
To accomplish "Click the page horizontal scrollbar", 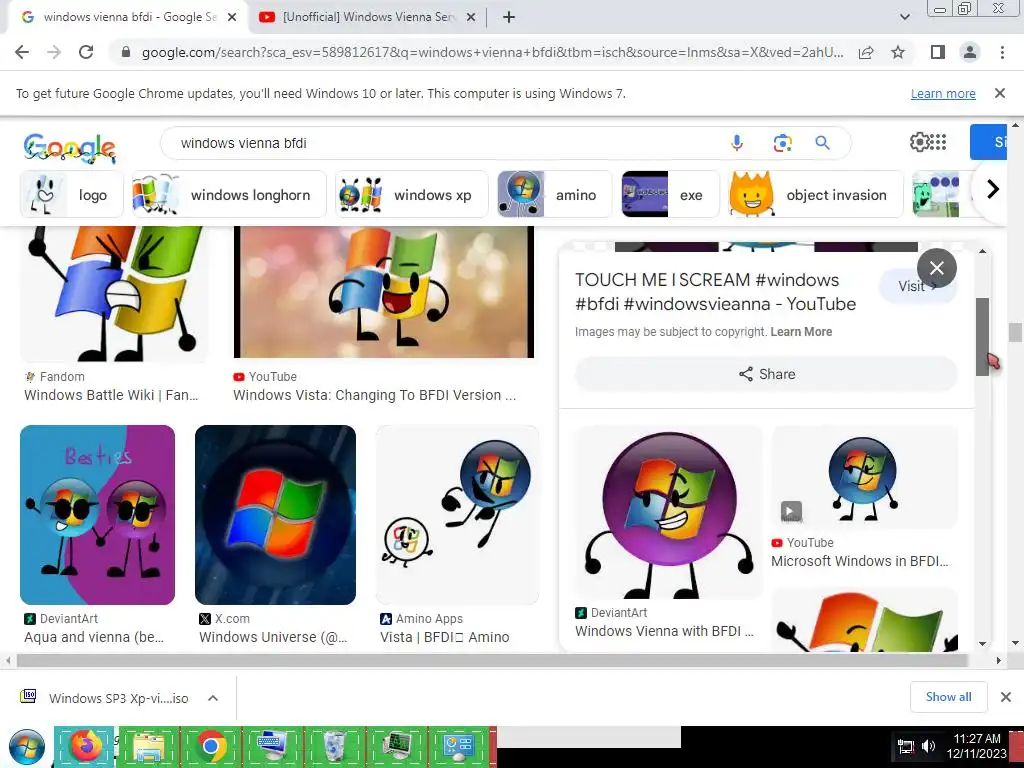I will point(492,660).
